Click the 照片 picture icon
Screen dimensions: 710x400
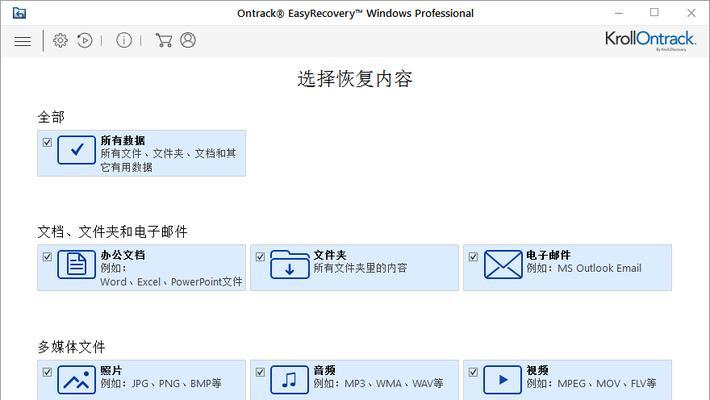pyautogui.click(x=77, y=380)
